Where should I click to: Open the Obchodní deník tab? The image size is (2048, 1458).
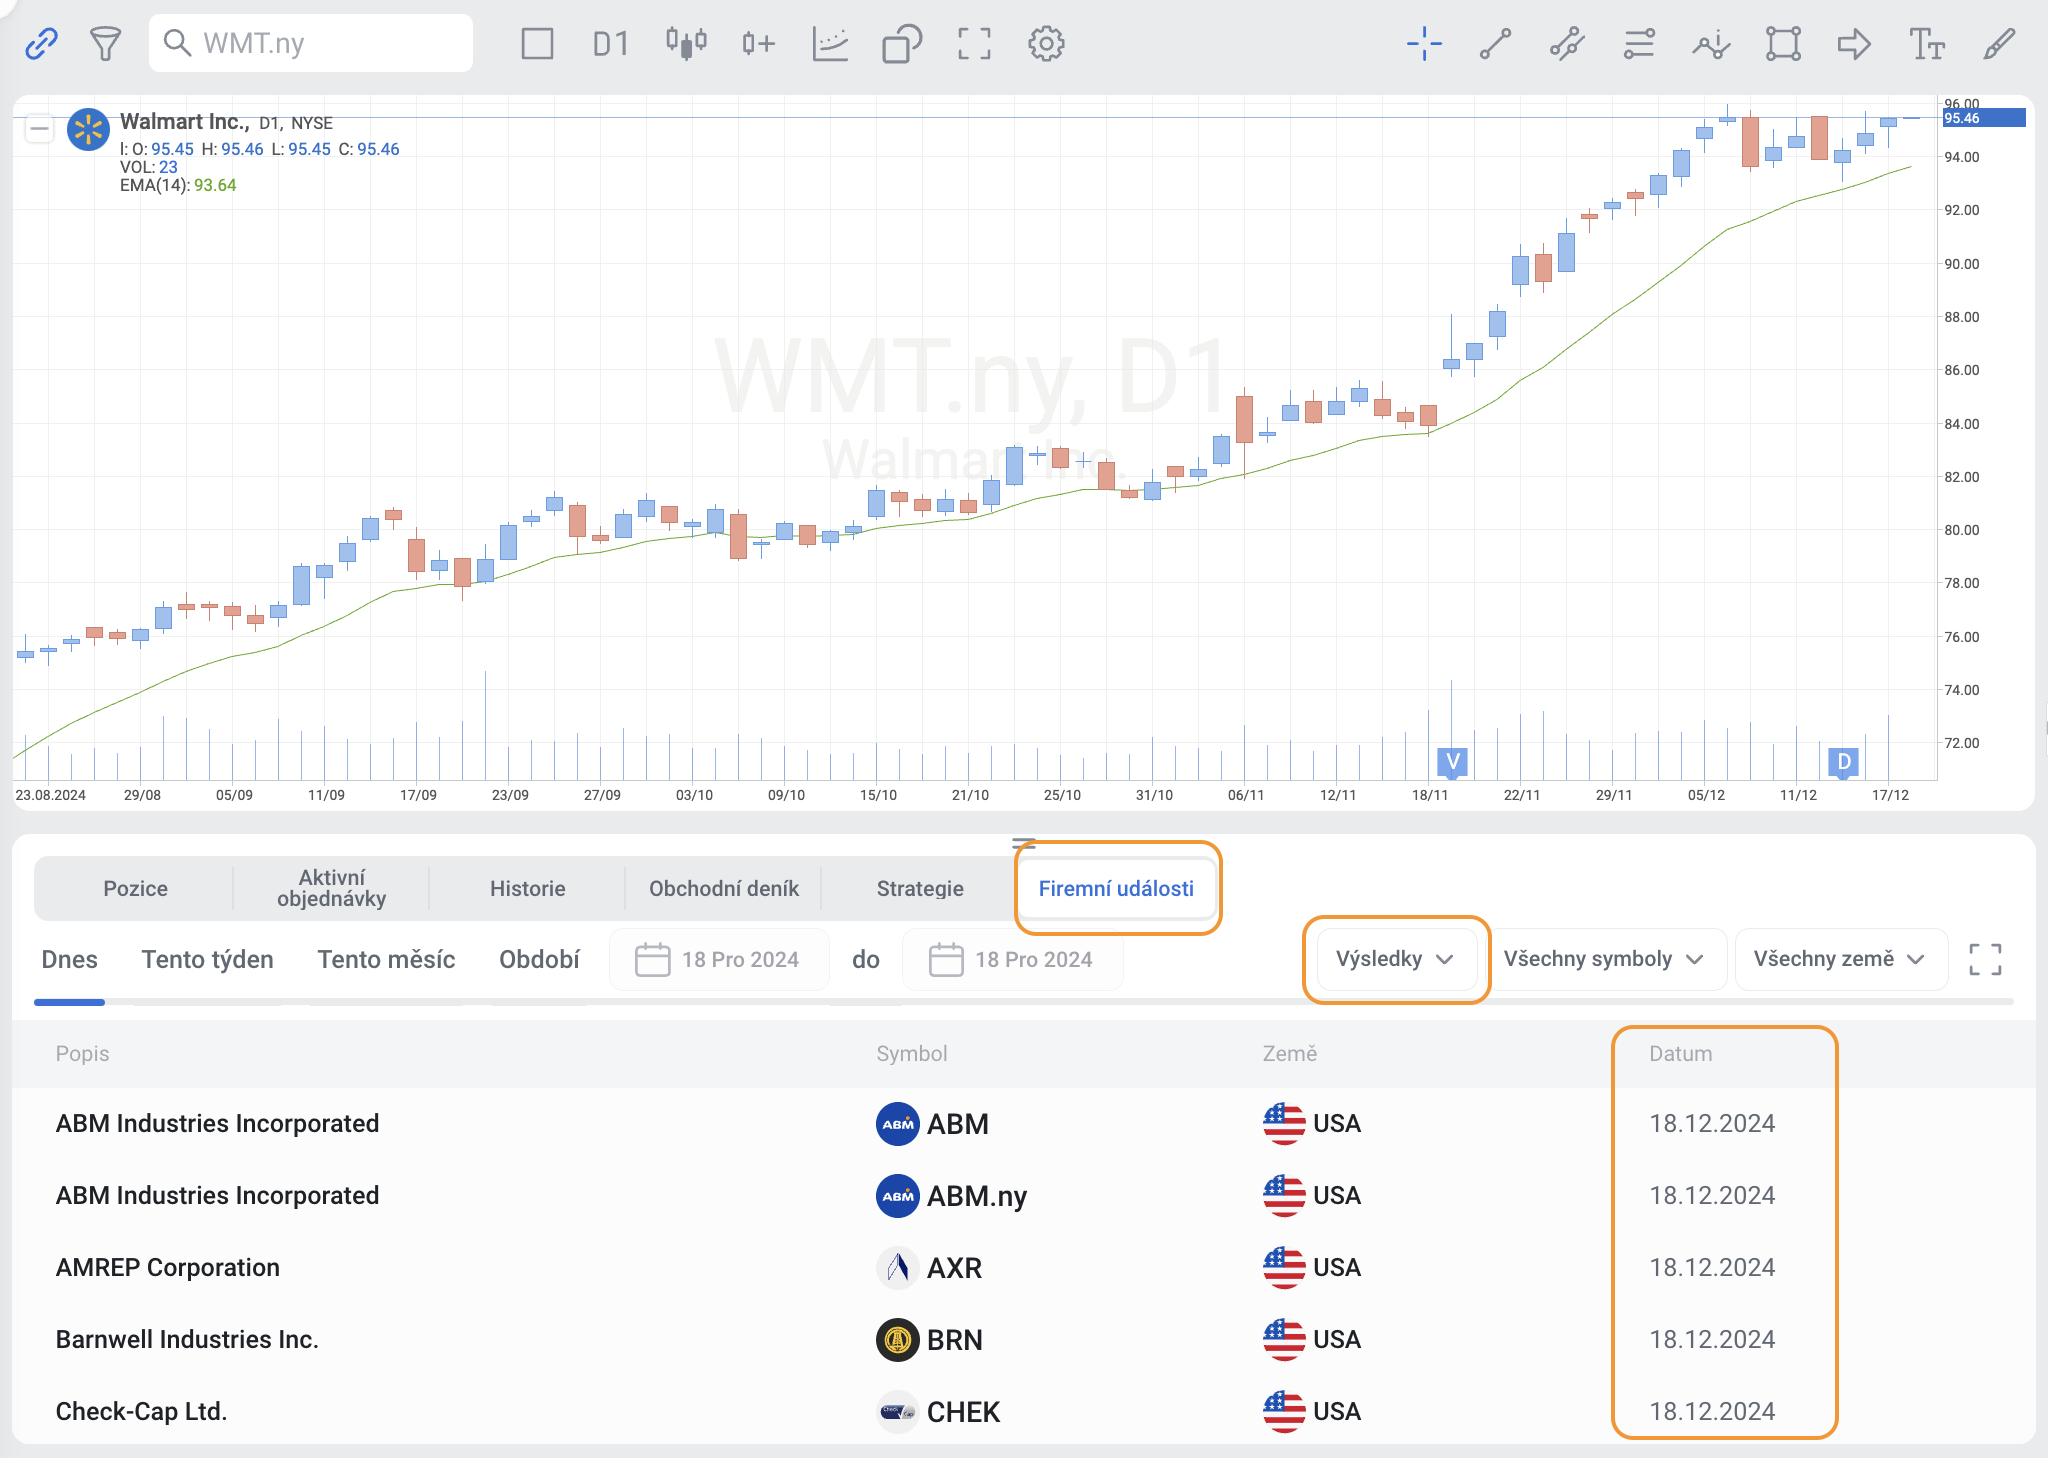click(x=723, y=888)
